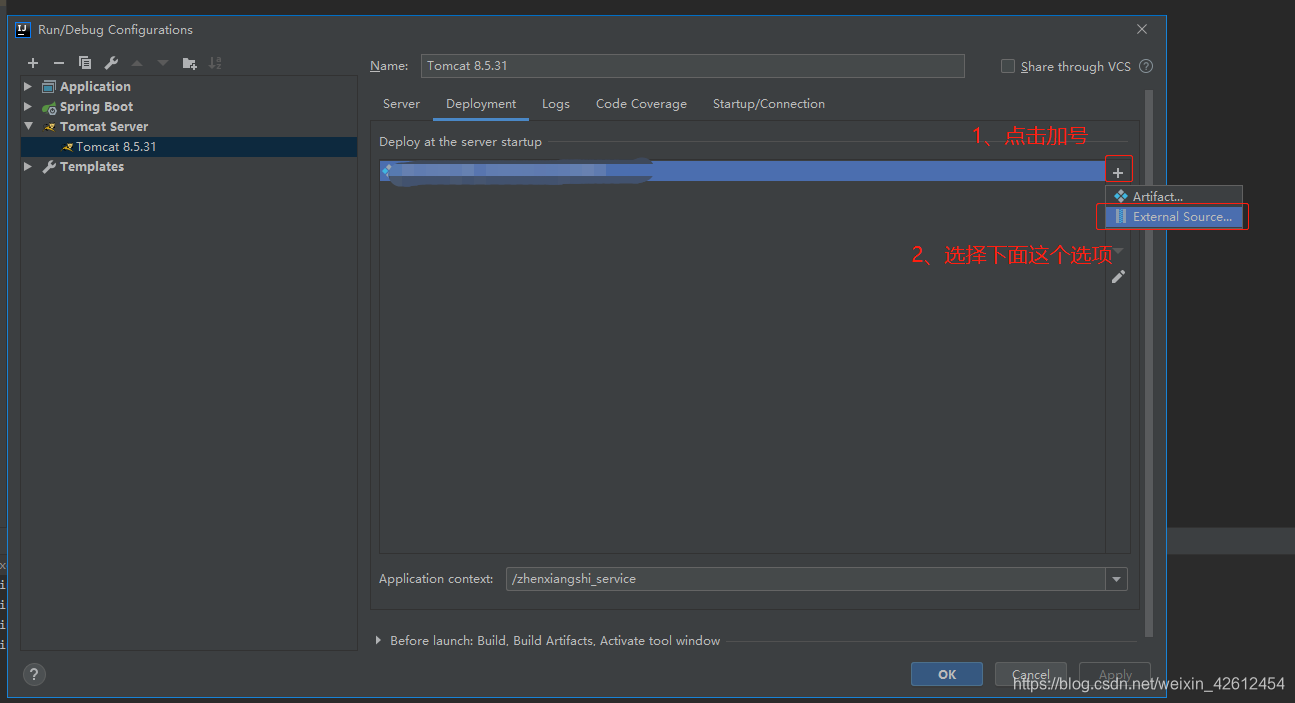Click the create new folder icon
Viewport: 1295px width, 703px height.
click(x=189, y=63)
